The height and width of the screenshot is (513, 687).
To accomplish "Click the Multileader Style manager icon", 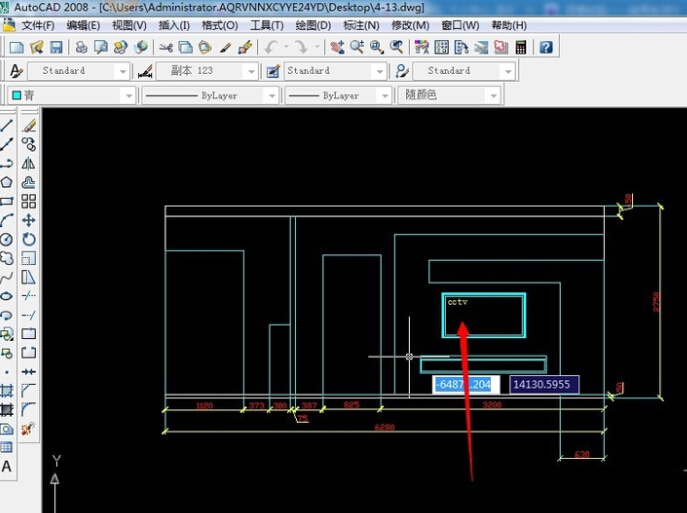I will click(402, 71).
